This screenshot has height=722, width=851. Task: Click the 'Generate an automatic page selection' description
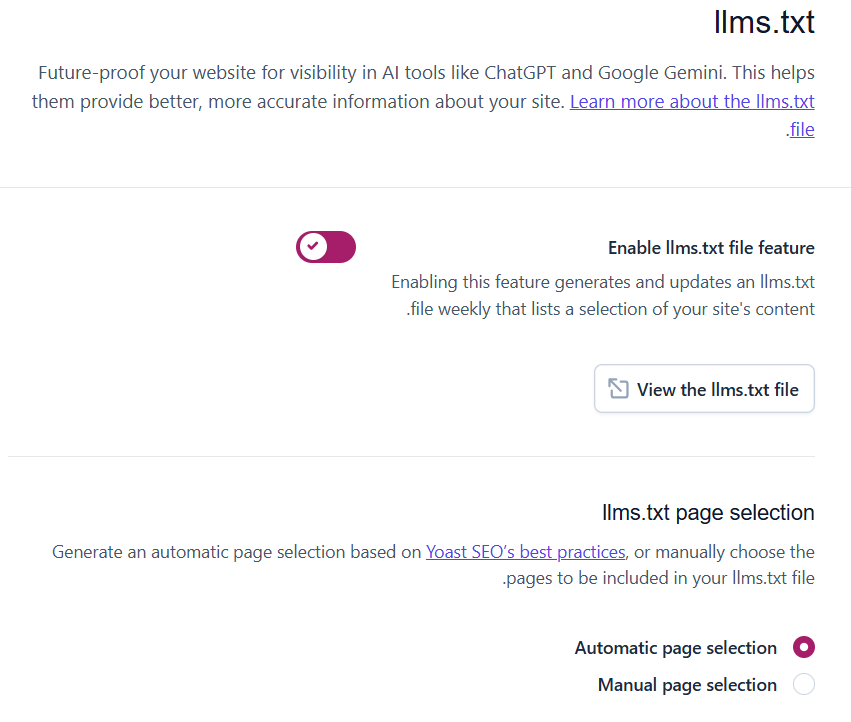click(x=238, y=552)
